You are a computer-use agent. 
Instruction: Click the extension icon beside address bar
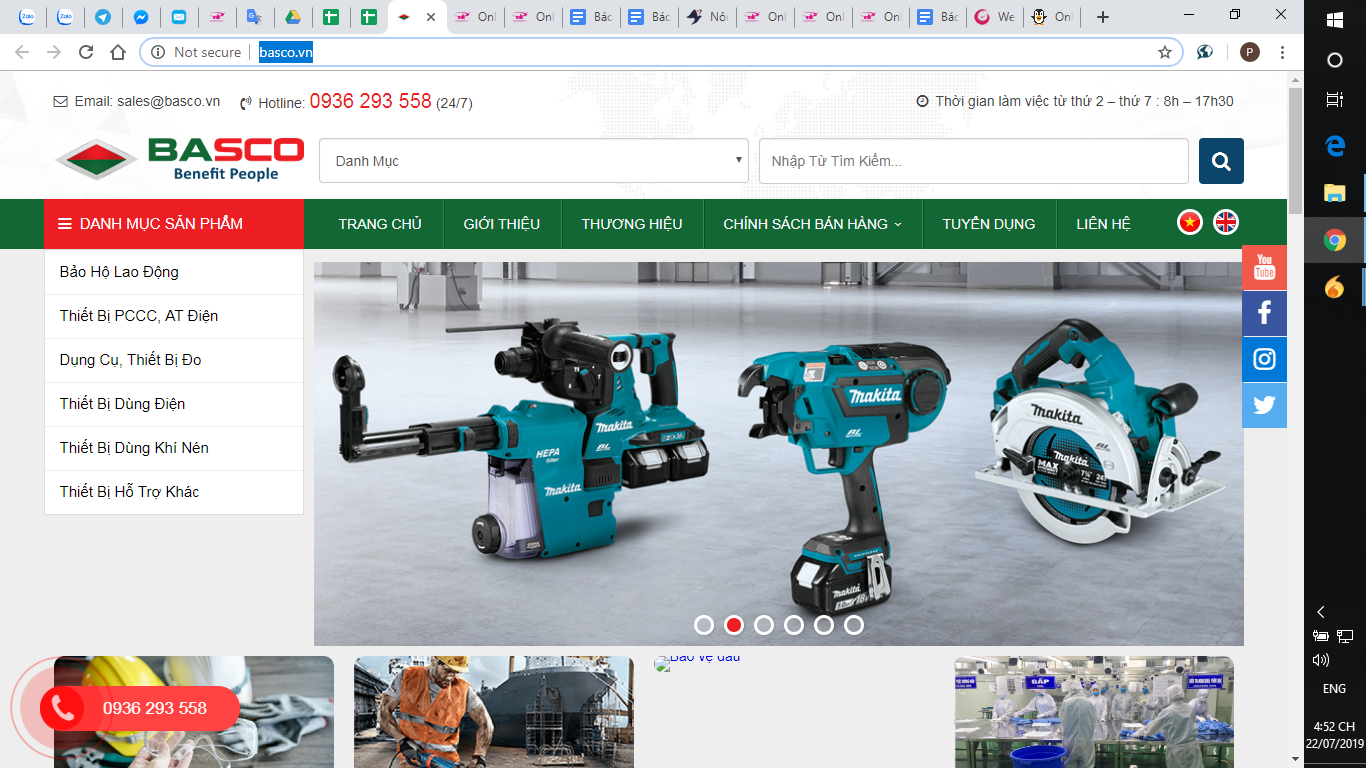(1205, 52)
